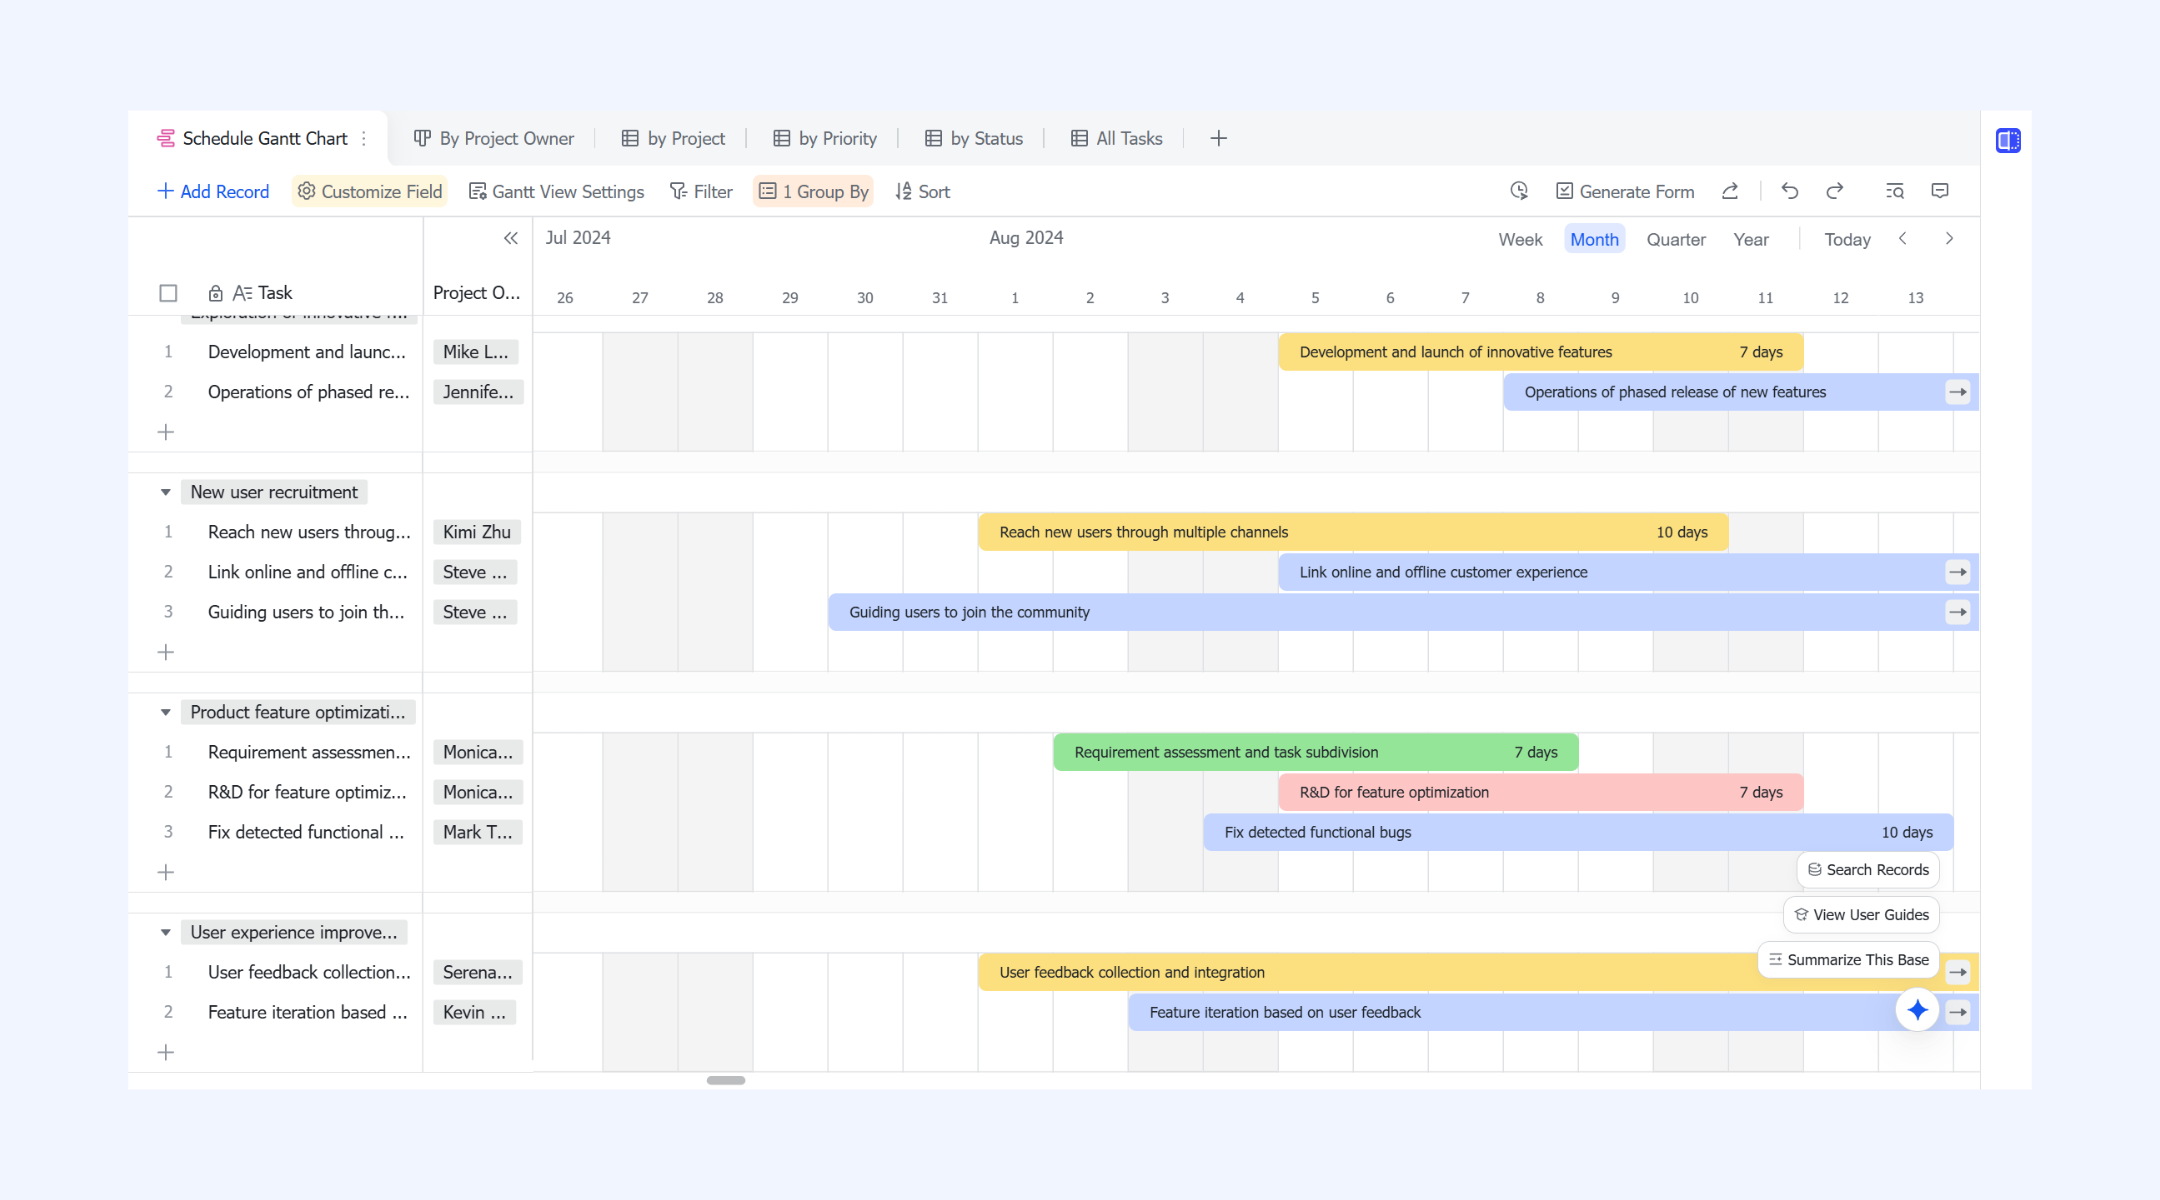Click Generate Form button
The width and height of the screenshot is (2160, 1200).
point(1625,191)
